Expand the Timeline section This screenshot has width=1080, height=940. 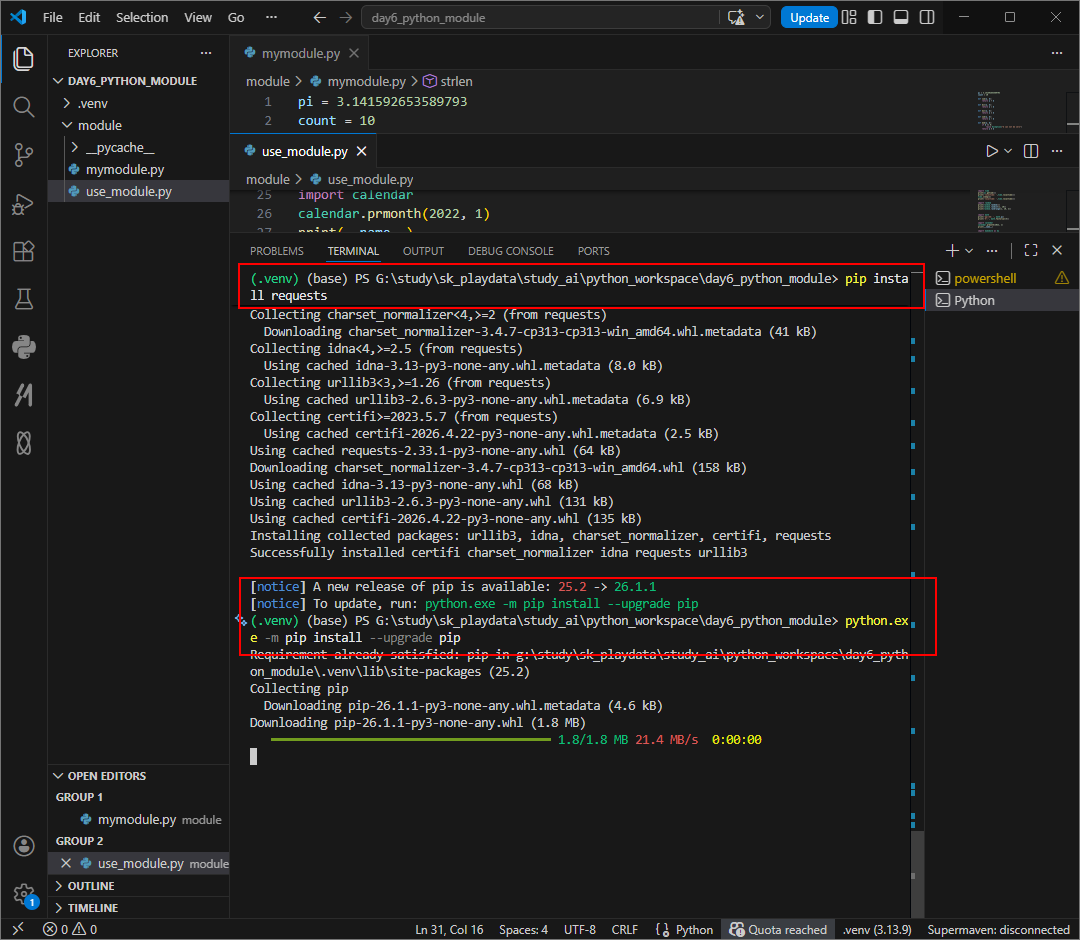click(138, 908)
